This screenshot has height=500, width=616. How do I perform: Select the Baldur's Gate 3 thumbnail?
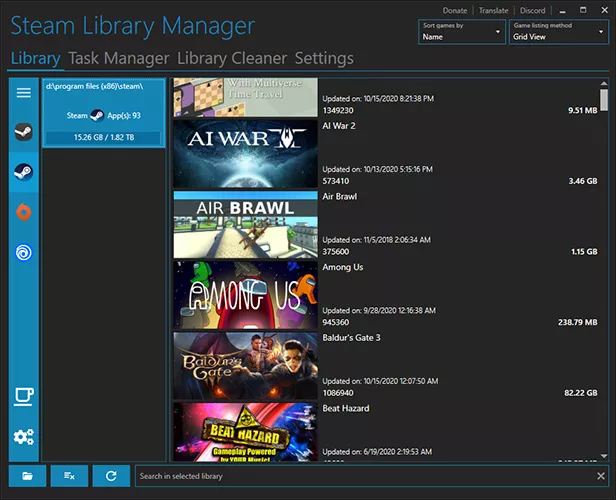pyautogui.click(x=246, y=366)
